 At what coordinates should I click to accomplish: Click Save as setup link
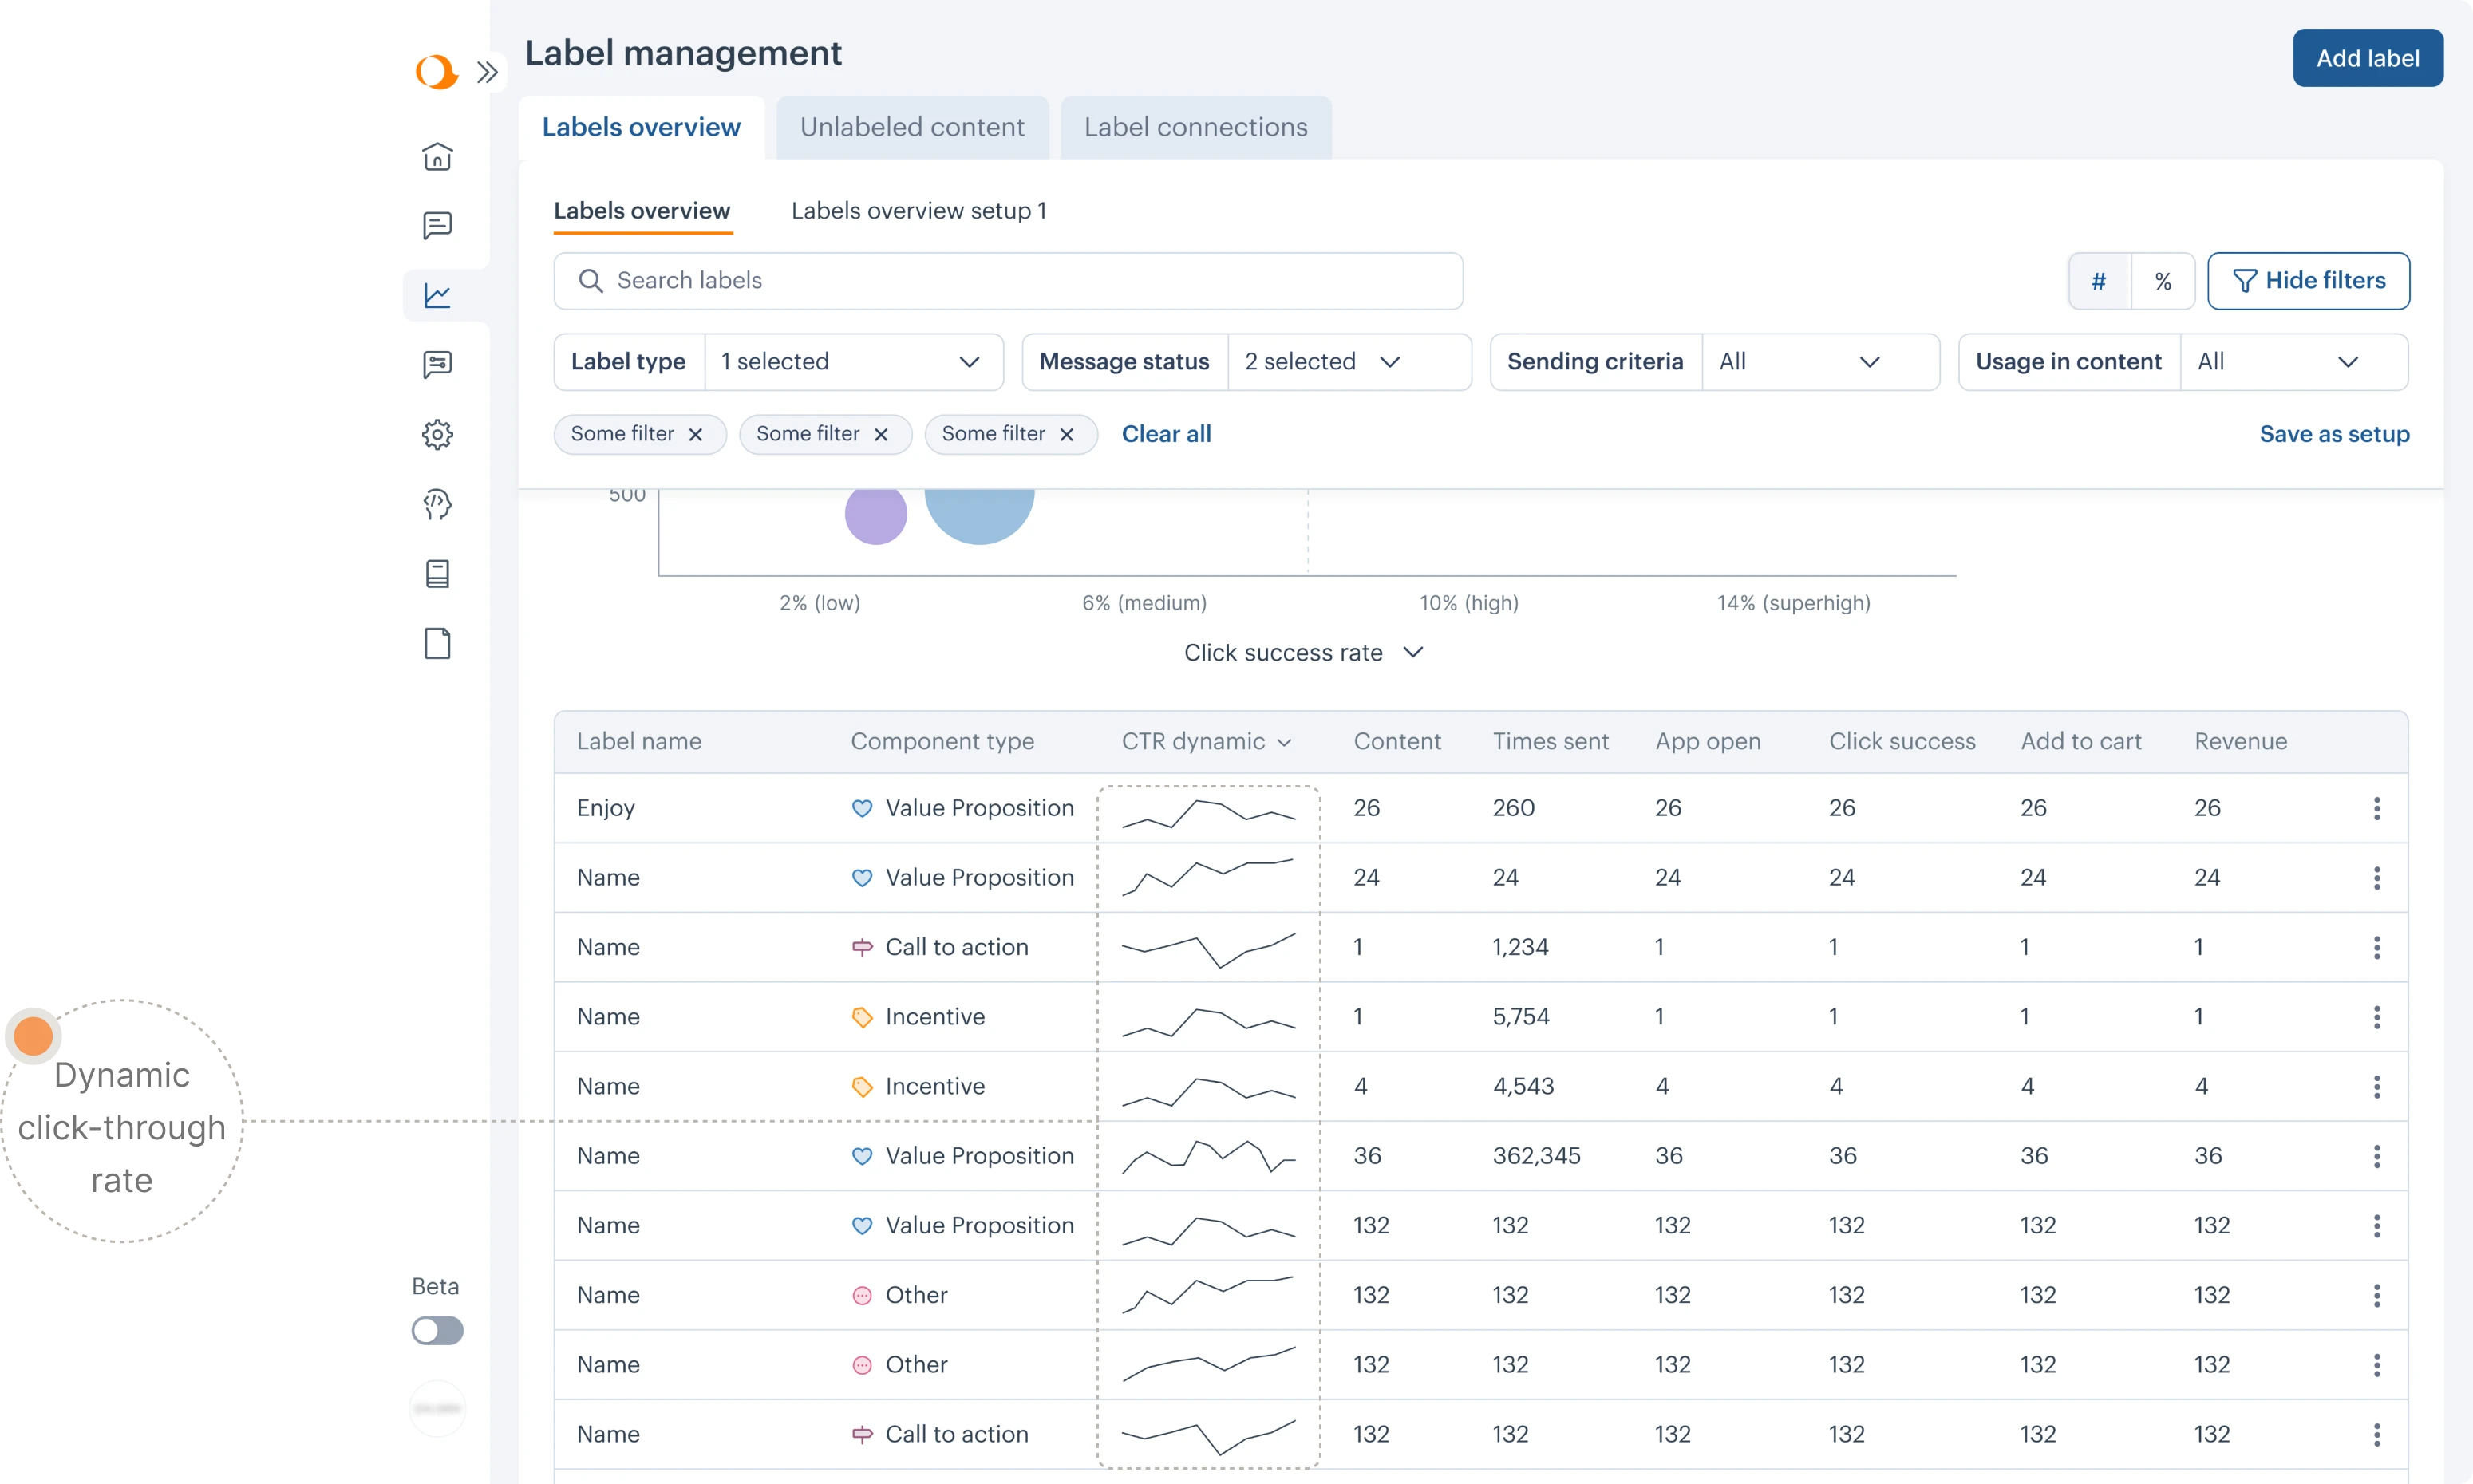click(2334, 433)
